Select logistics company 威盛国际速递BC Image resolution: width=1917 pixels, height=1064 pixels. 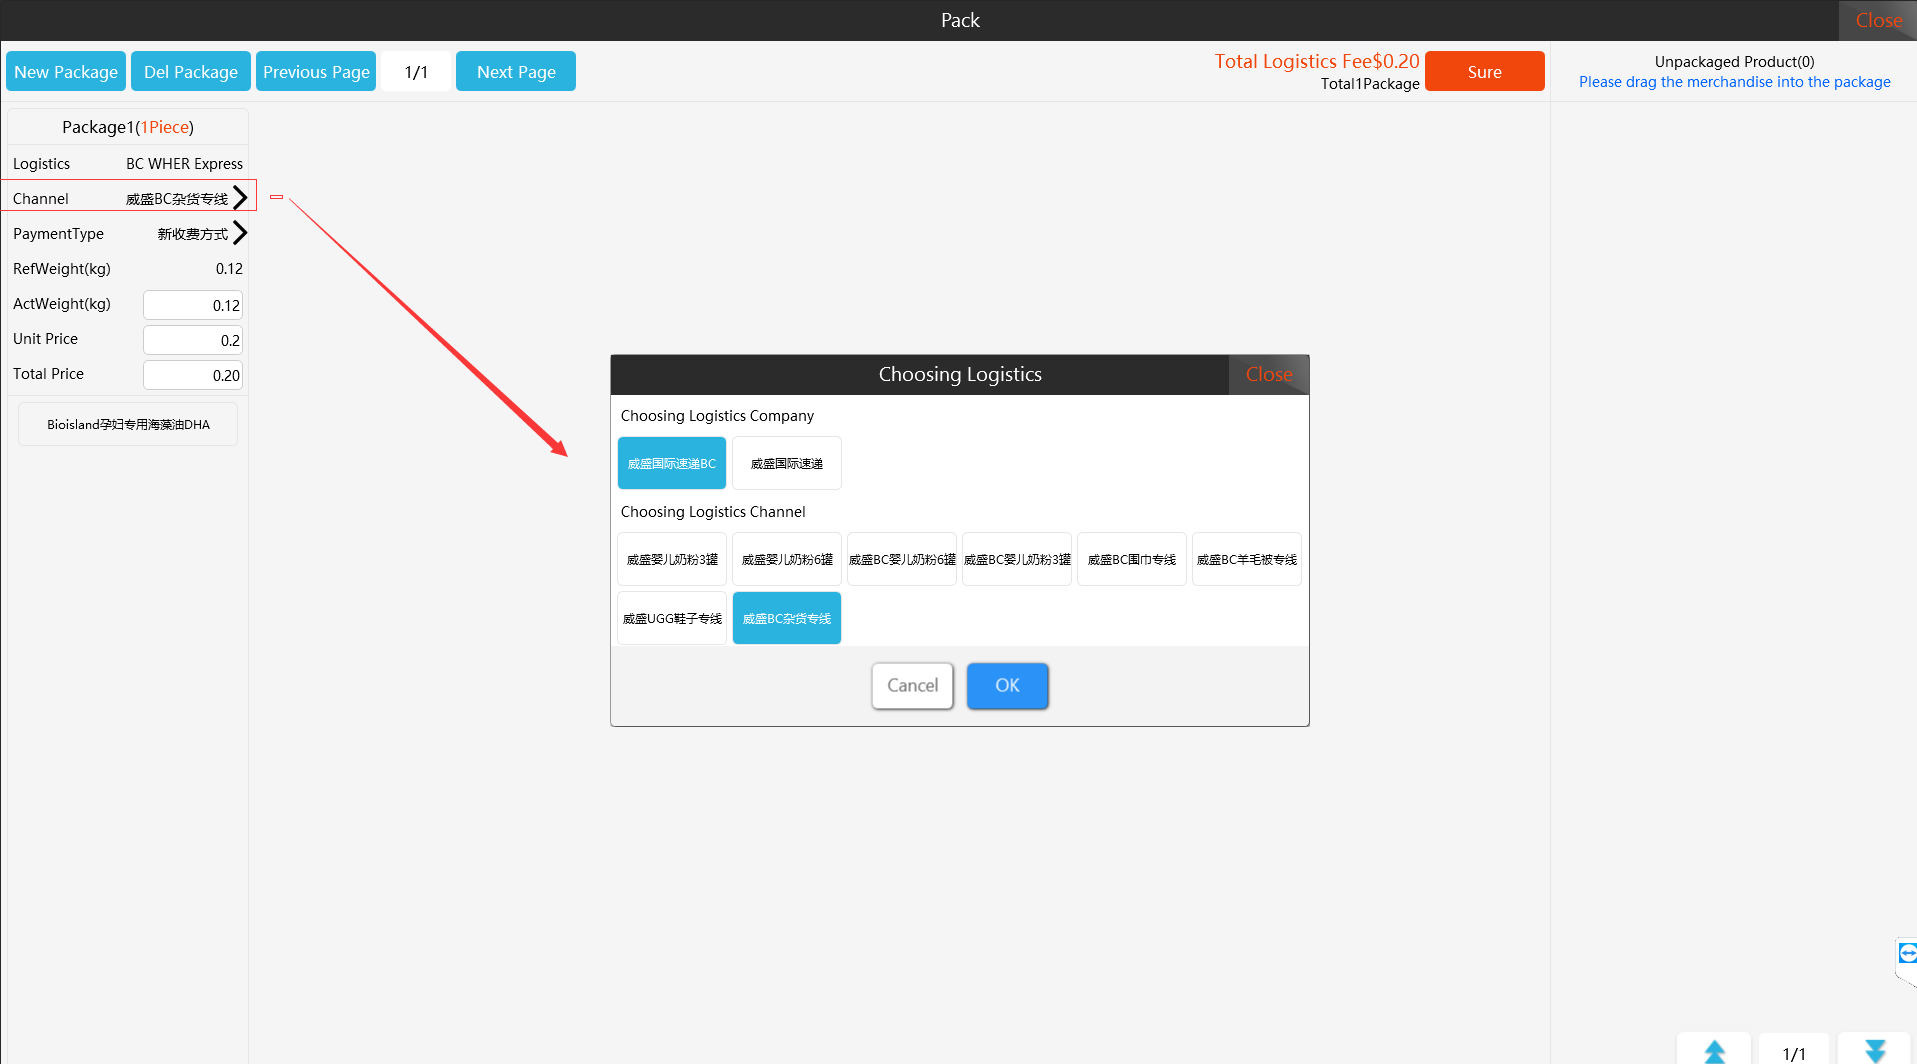672,463
